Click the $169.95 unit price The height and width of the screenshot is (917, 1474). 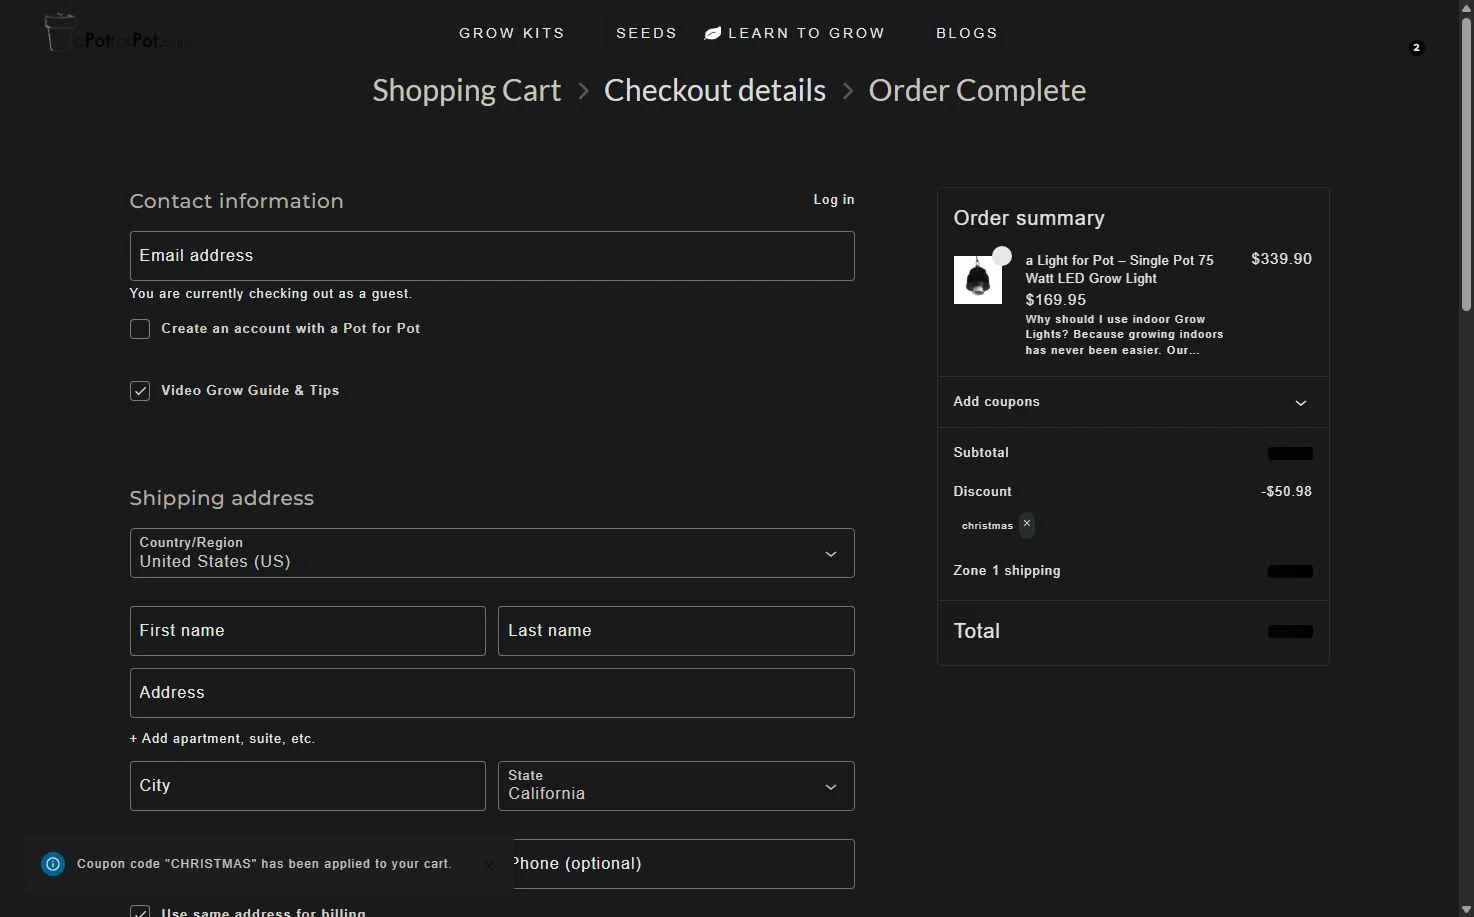click(1056, 300)
